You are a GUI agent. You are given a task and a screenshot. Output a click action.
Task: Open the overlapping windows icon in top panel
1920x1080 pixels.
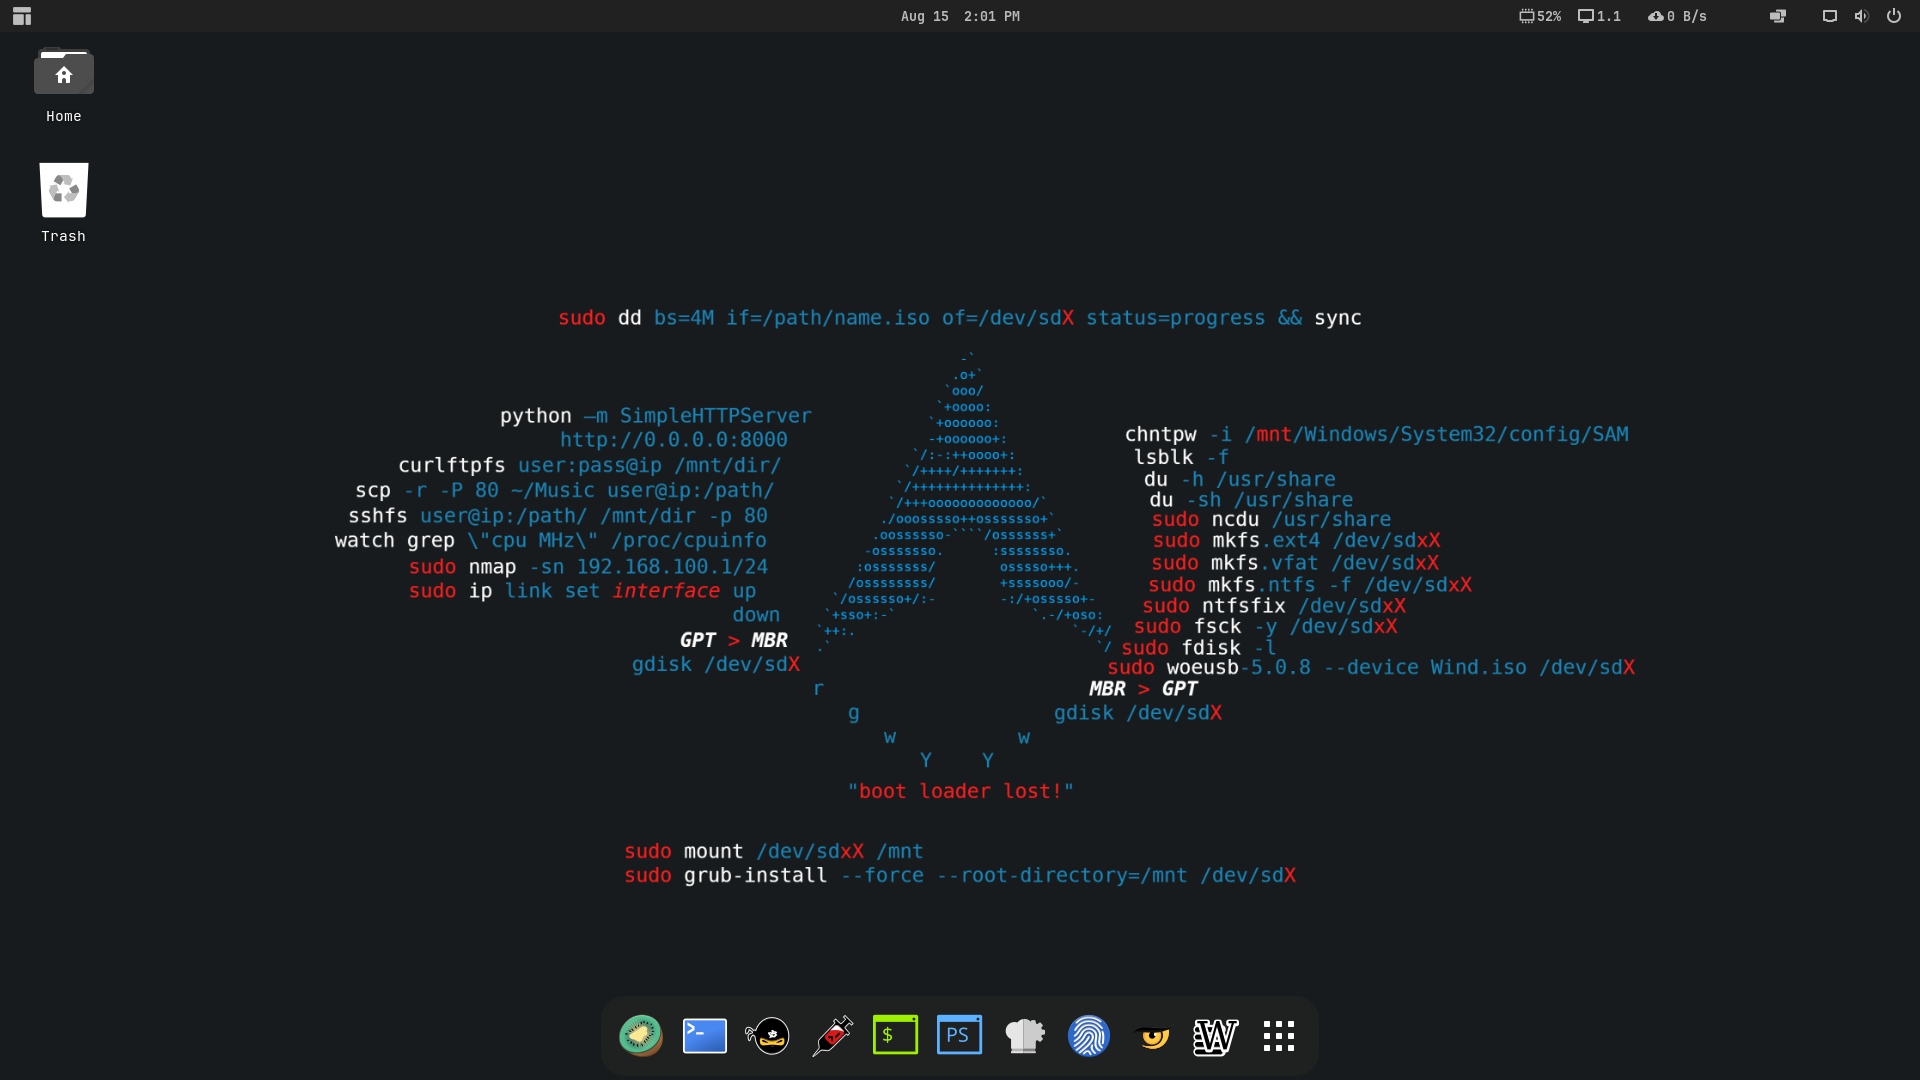click(1778, 16)
